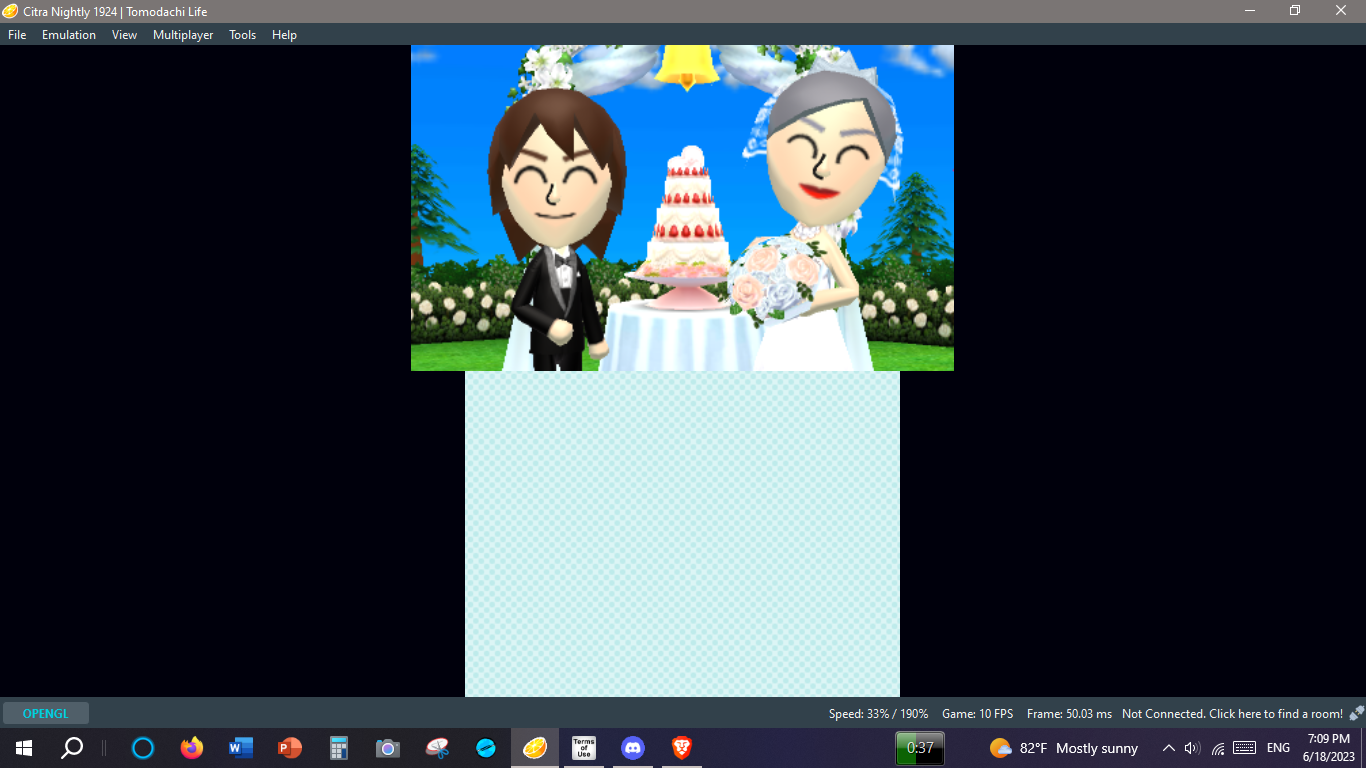The width and height of the screenshot is (1366, 768).
Task: Open the Windows Start menu
Action: pyautogui.click(x=24, y=748)
